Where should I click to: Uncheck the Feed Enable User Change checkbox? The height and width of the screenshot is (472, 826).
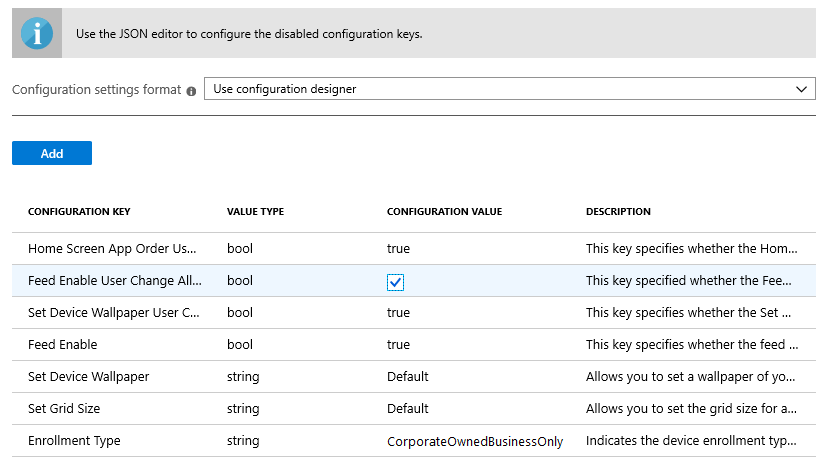pos(395,282)
